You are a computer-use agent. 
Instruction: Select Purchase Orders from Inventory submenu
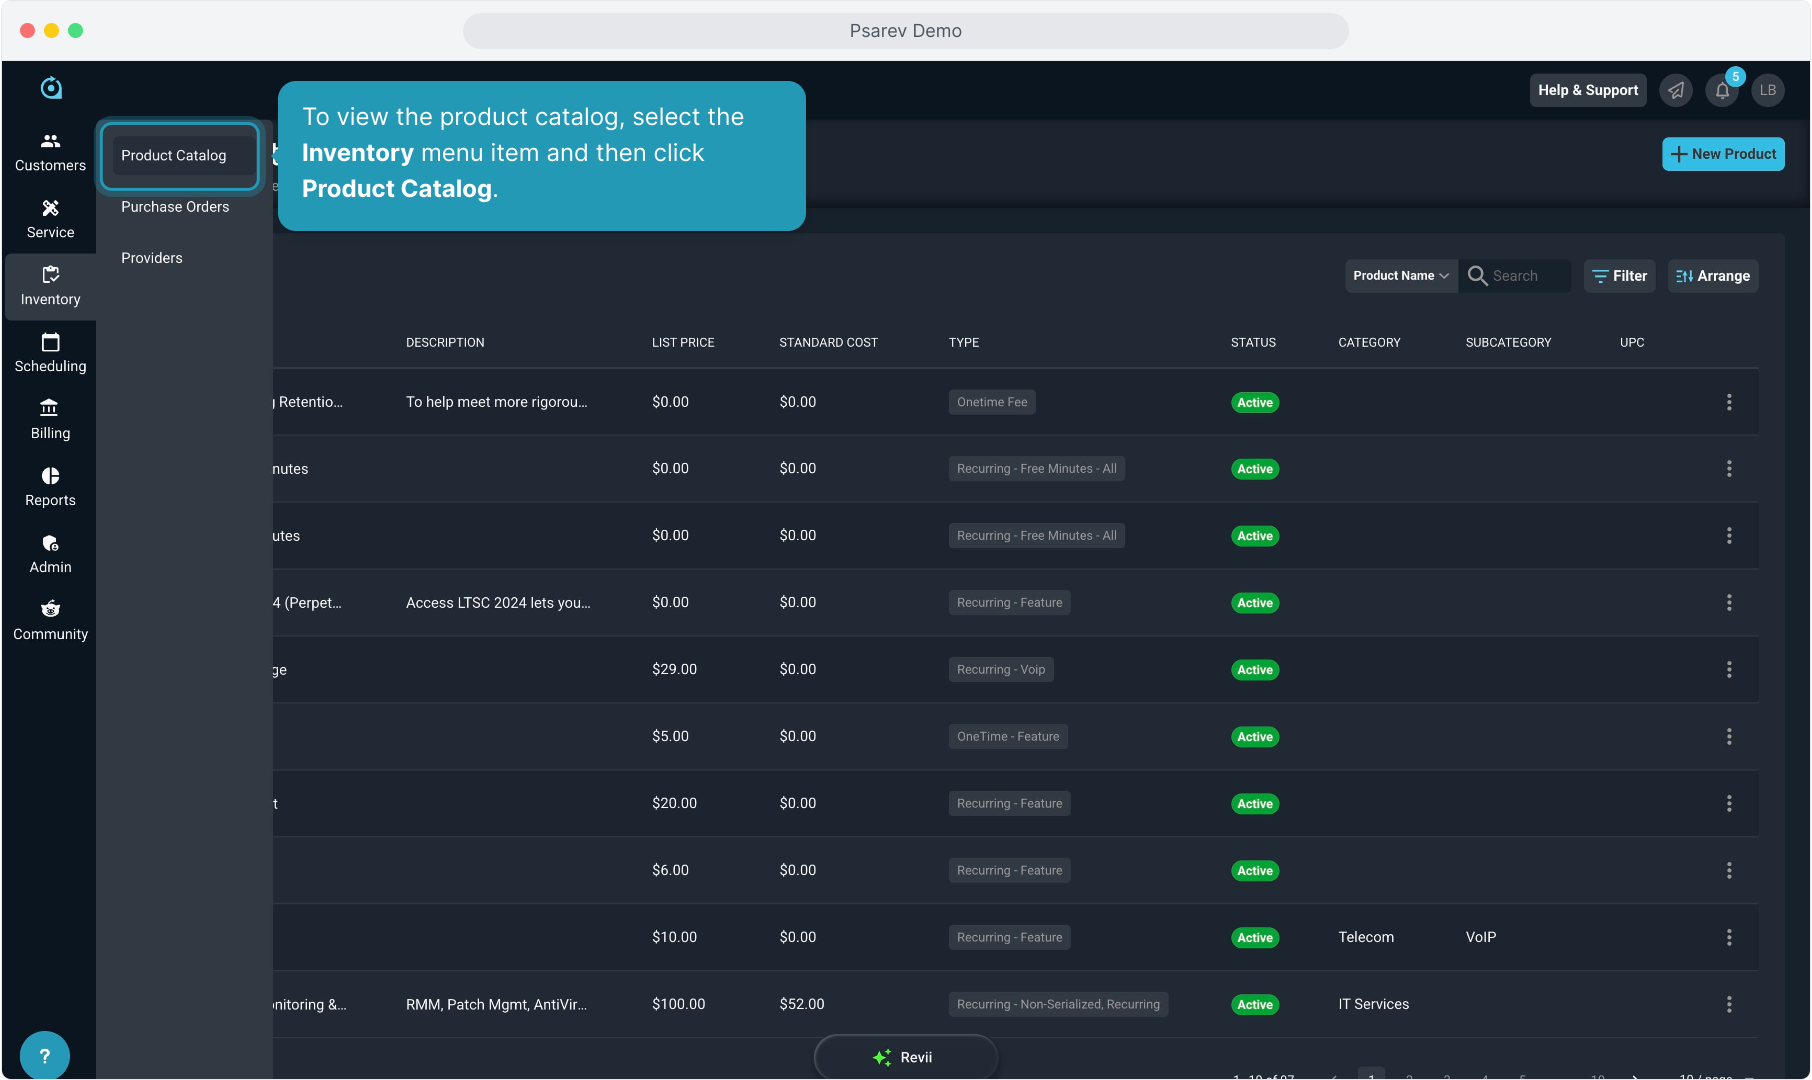pos(175,207)
